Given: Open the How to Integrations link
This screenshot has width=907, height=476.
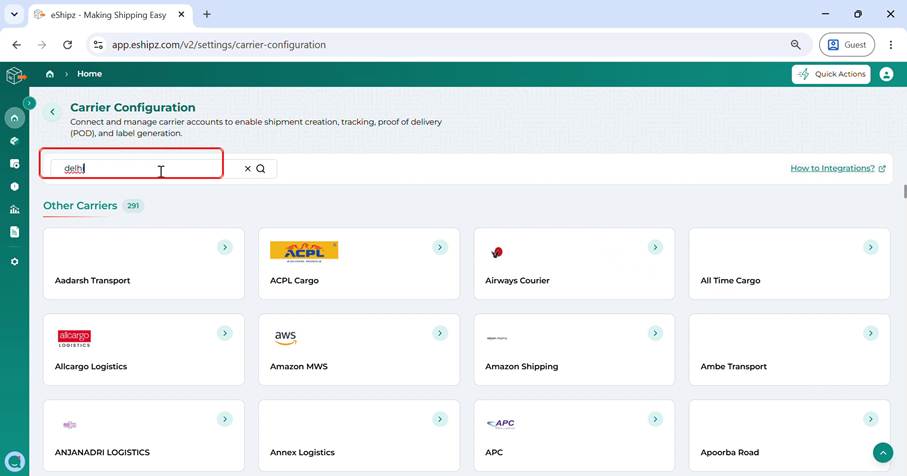Looking at the screenshot, I should (x=838, y=168).
